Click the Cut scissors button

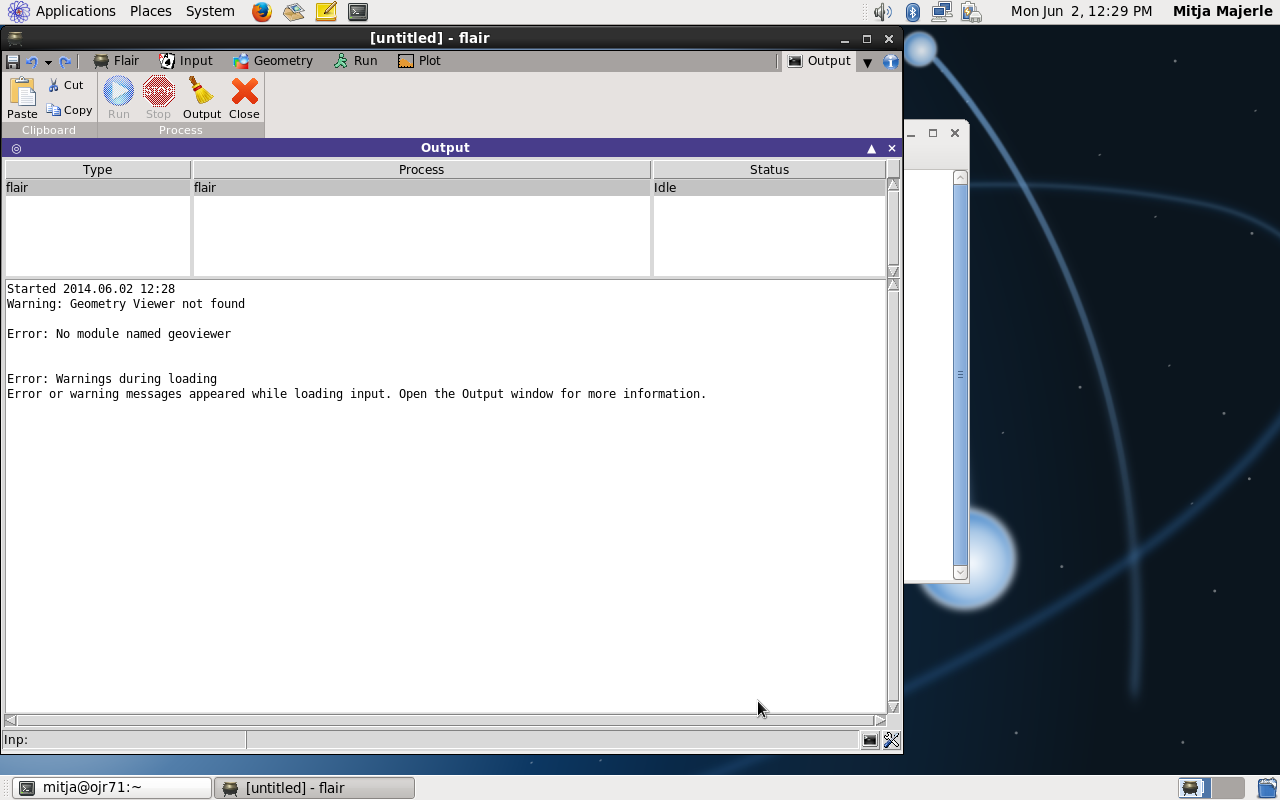(66, 85)
